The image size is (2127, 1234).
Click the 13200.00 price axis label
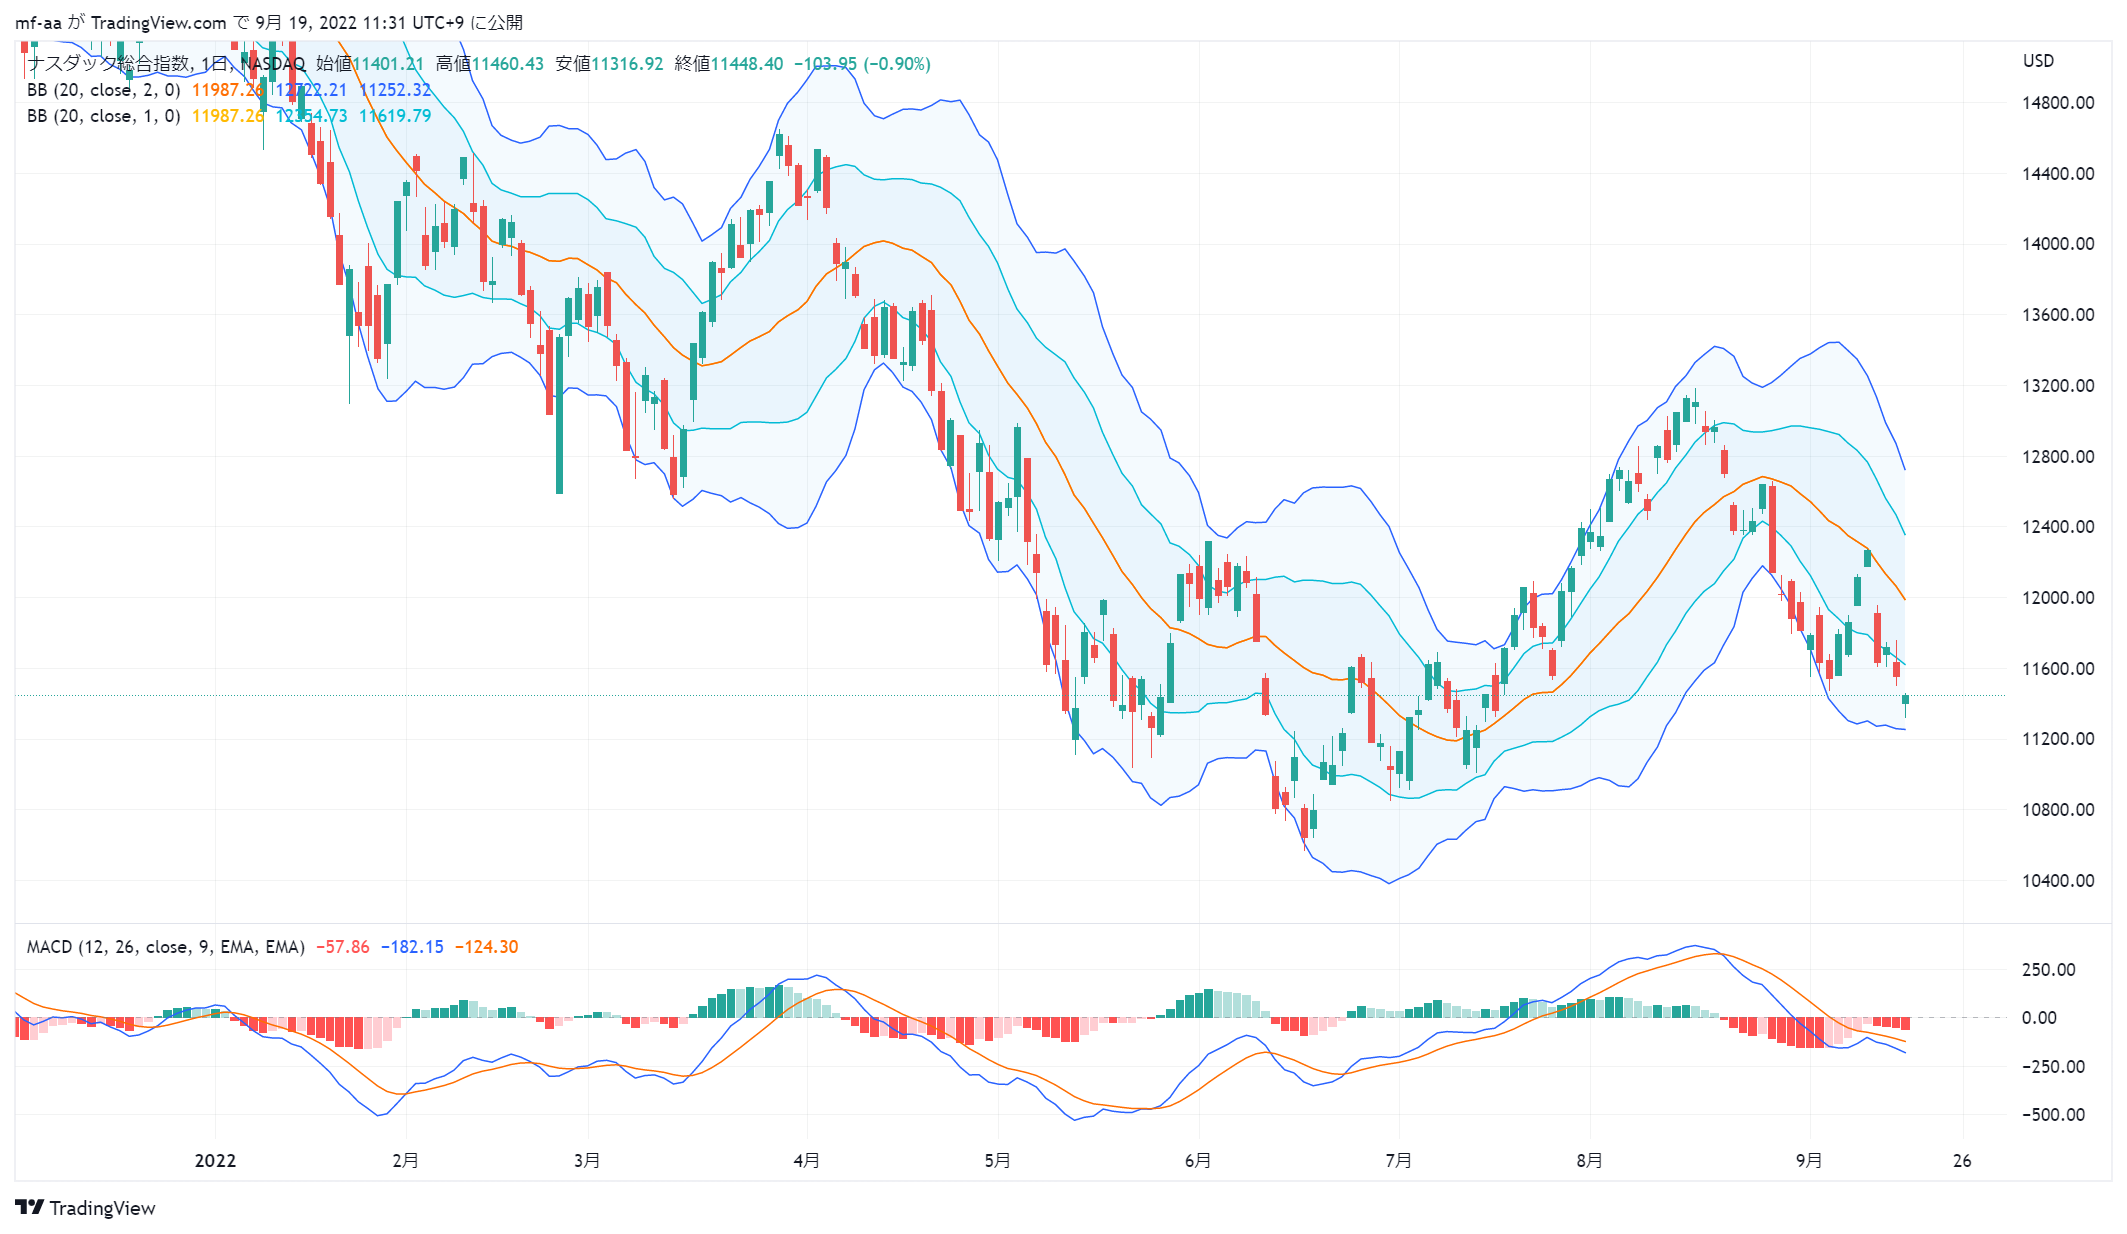(x=2058, y=386)
